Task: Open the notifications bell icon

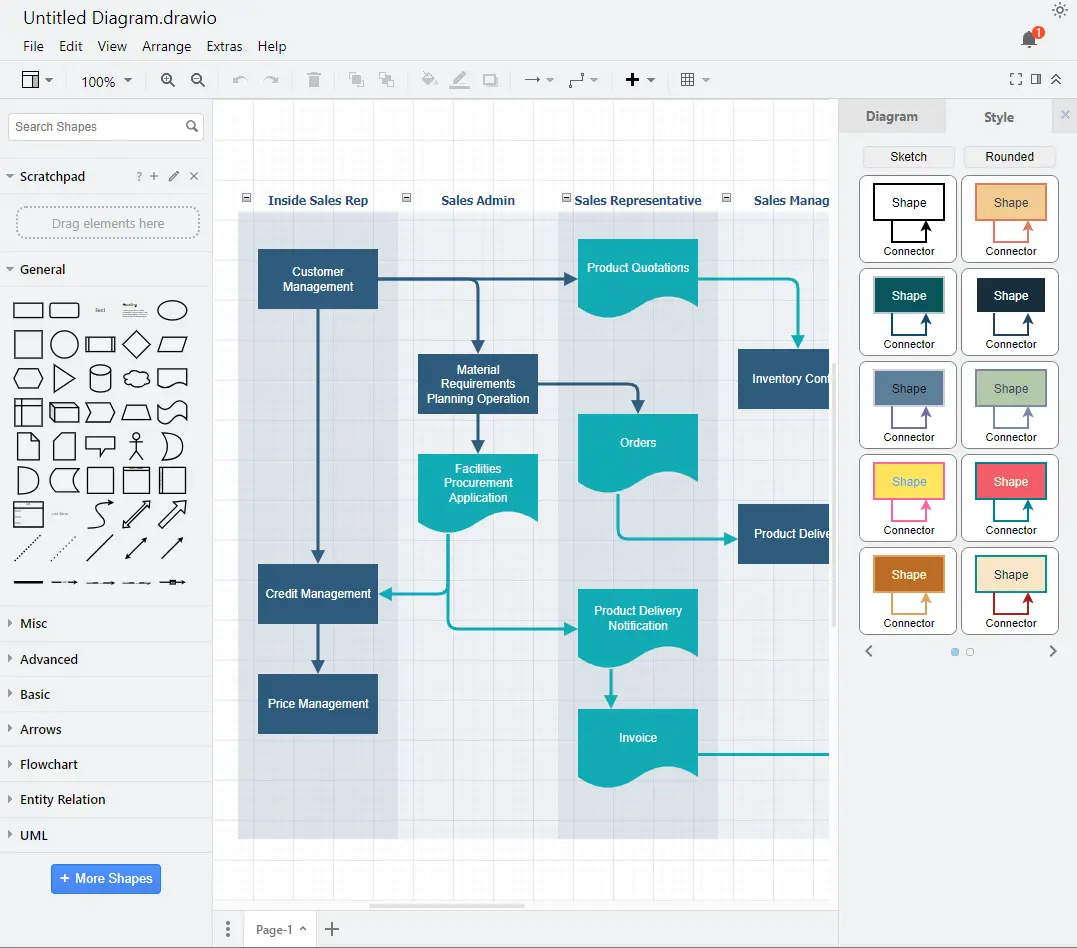Action: [1029, 39]
